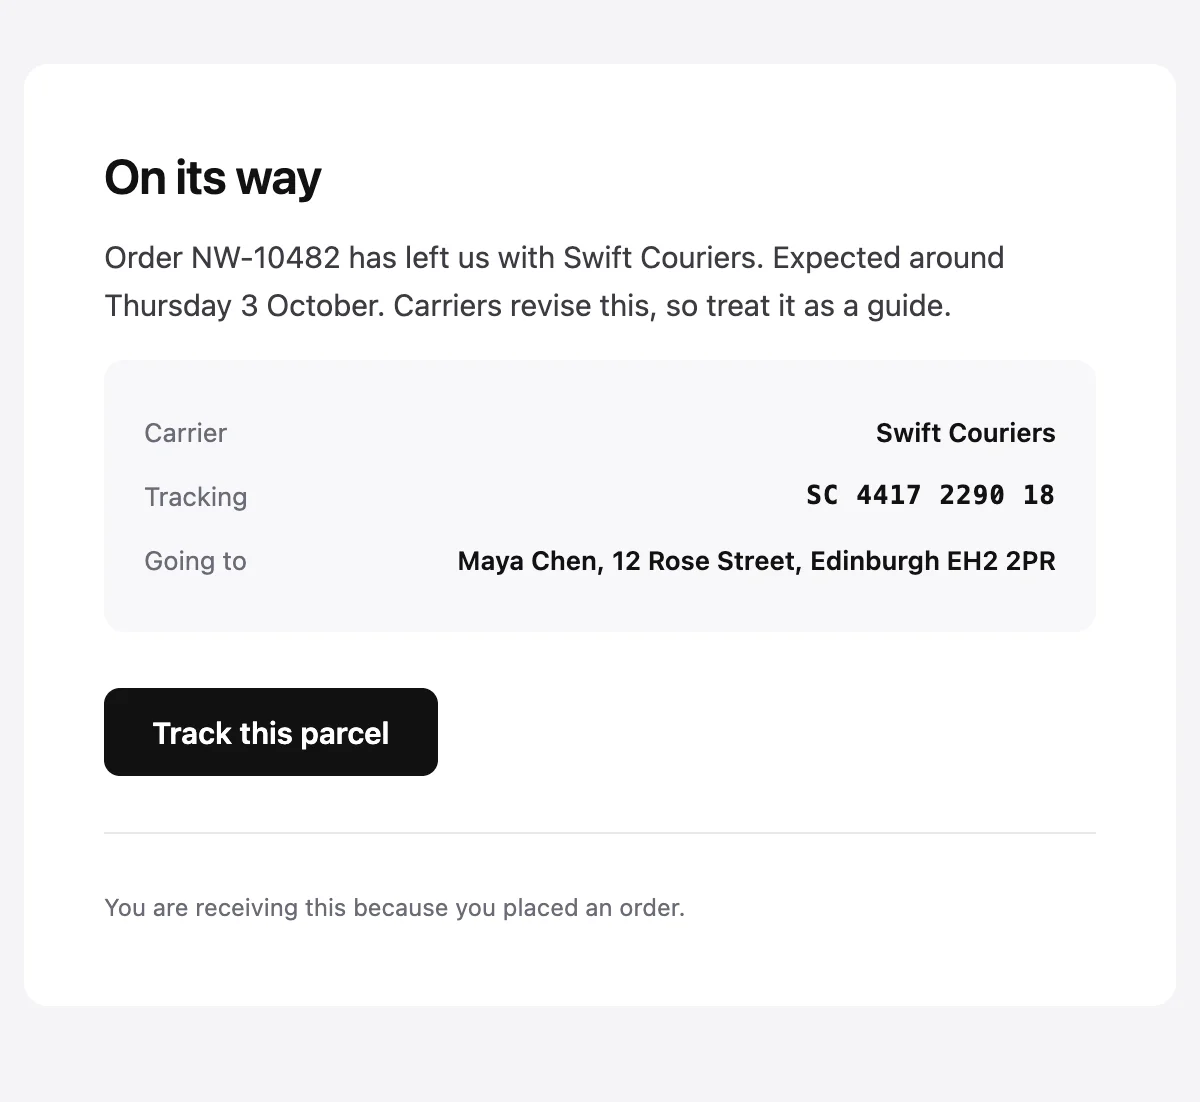
Task: Click the Going to row label
Action: 195,561
